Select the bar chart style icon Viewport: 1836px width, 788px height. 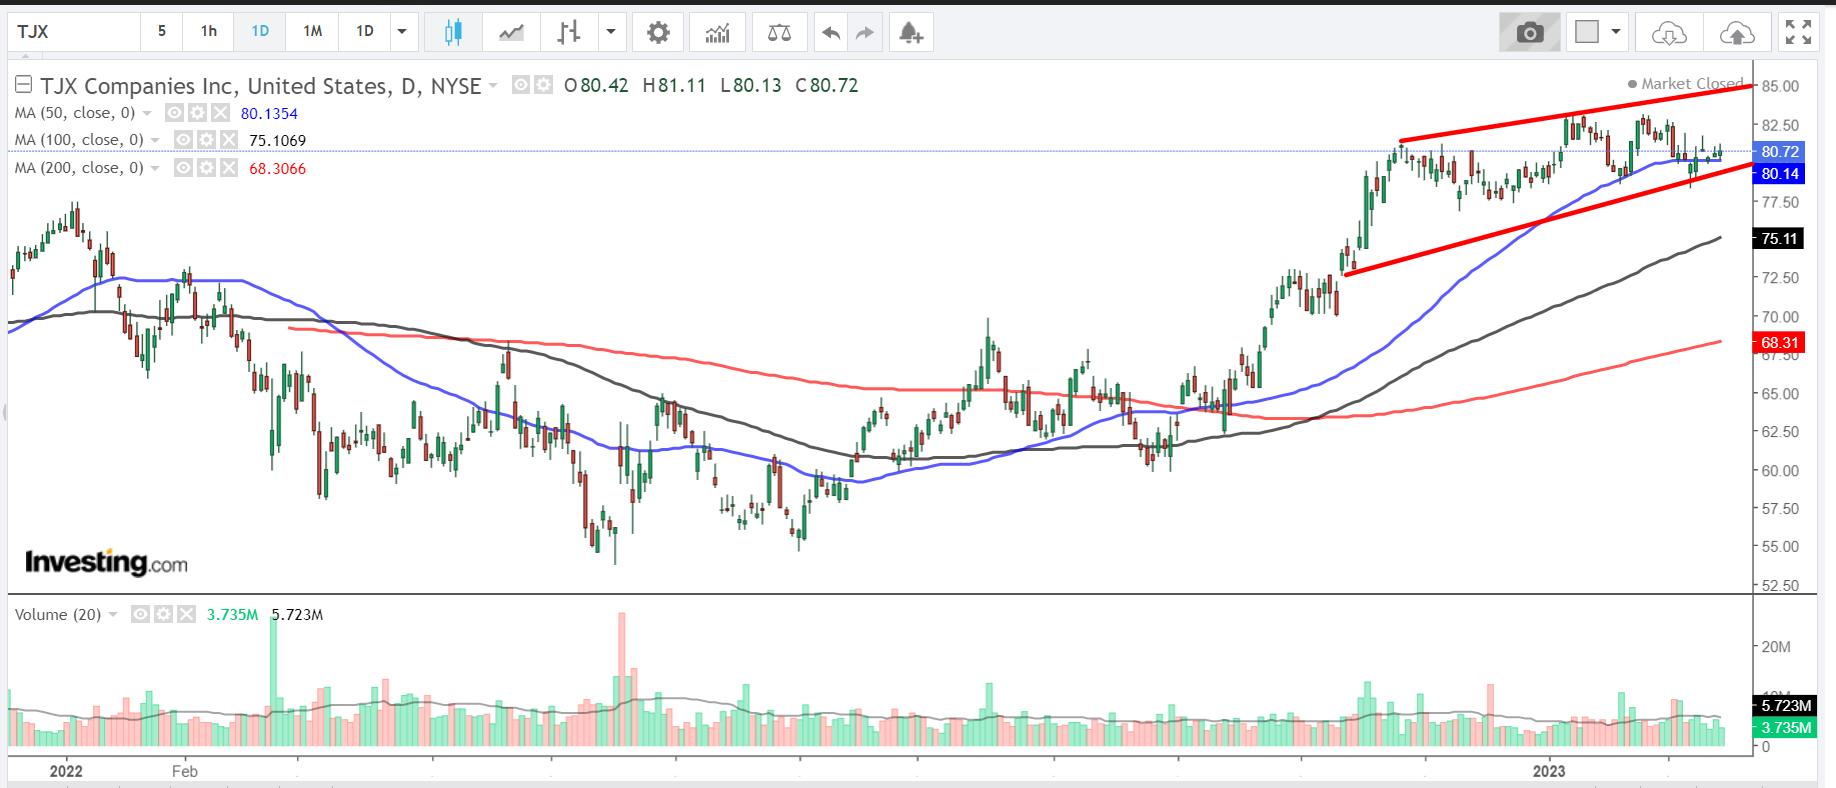click(569, 32)
